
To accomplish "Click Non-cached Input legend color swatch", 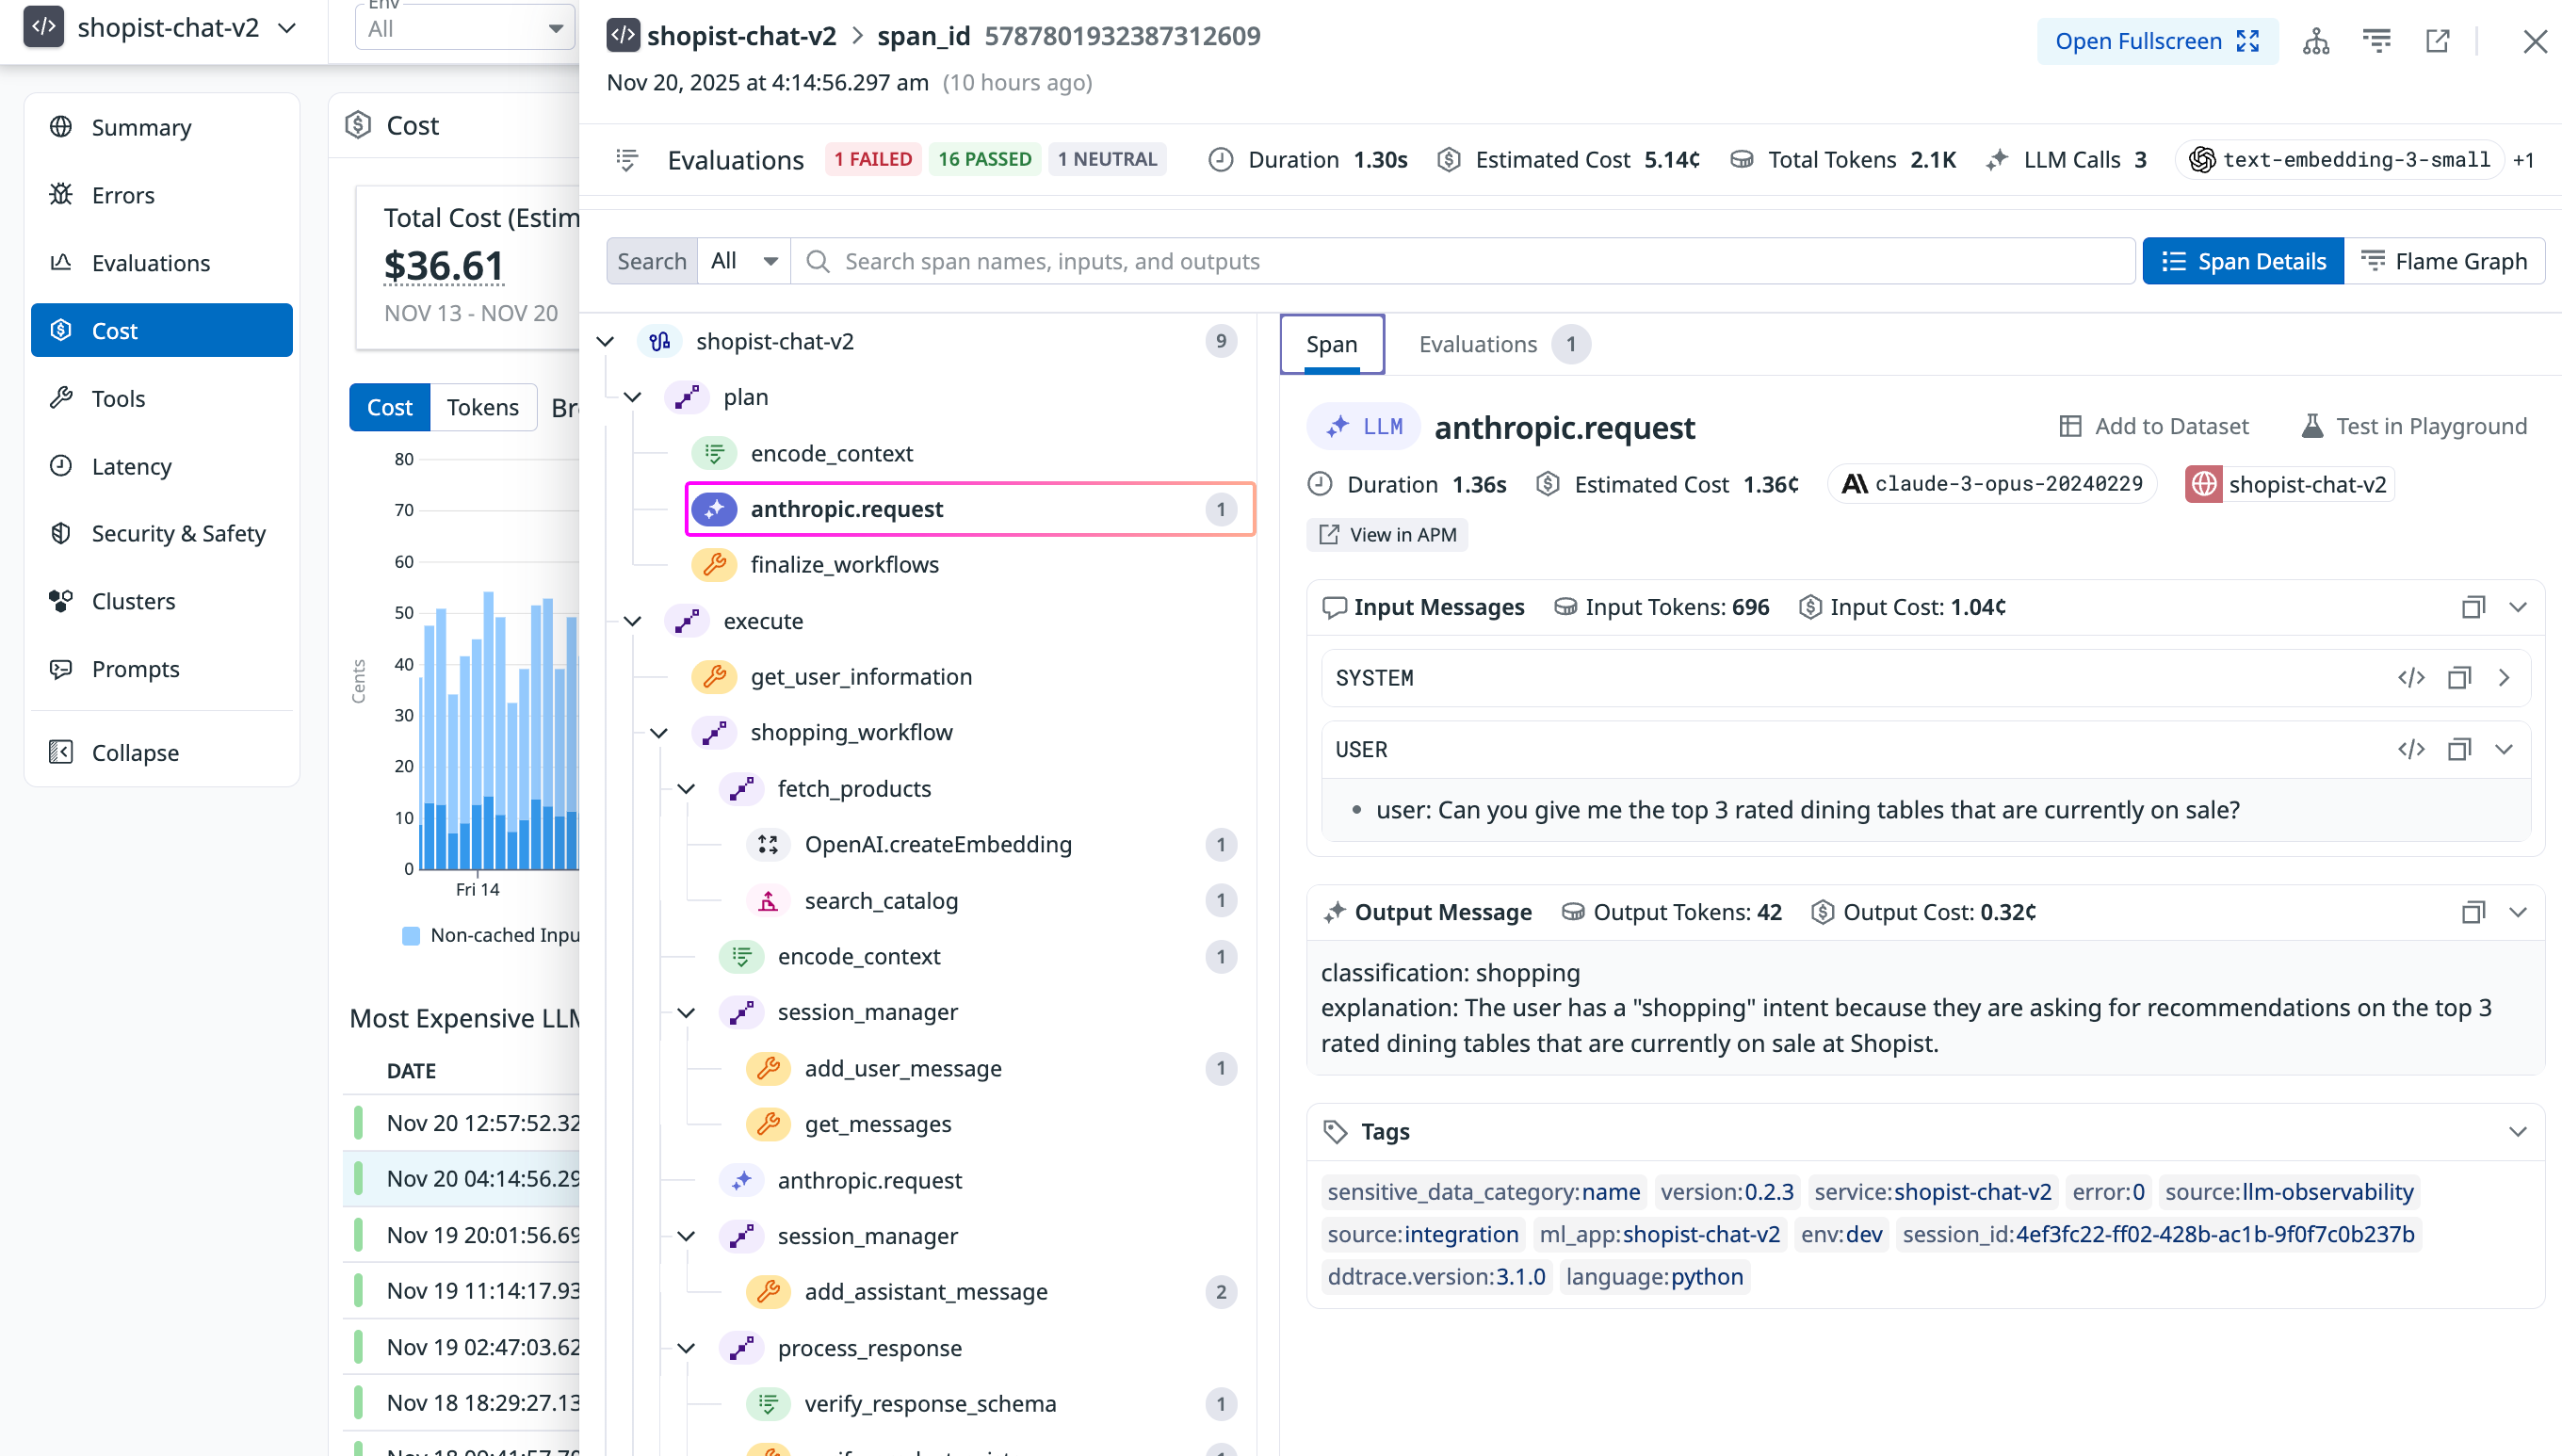I will tap(410, 935).
